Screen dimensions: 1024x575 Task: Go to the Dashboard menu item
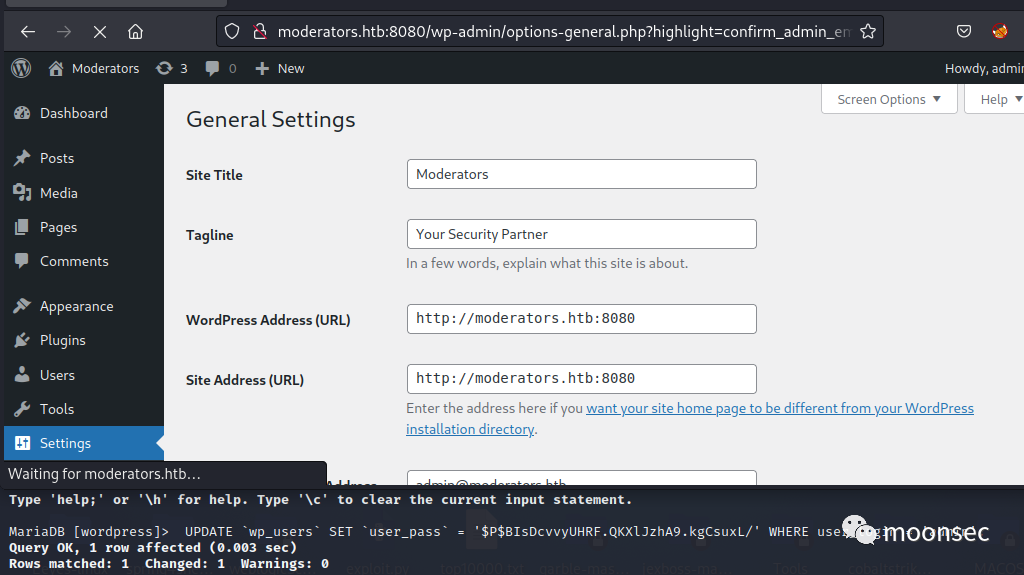pyautogui.click(x=73, y=113)
